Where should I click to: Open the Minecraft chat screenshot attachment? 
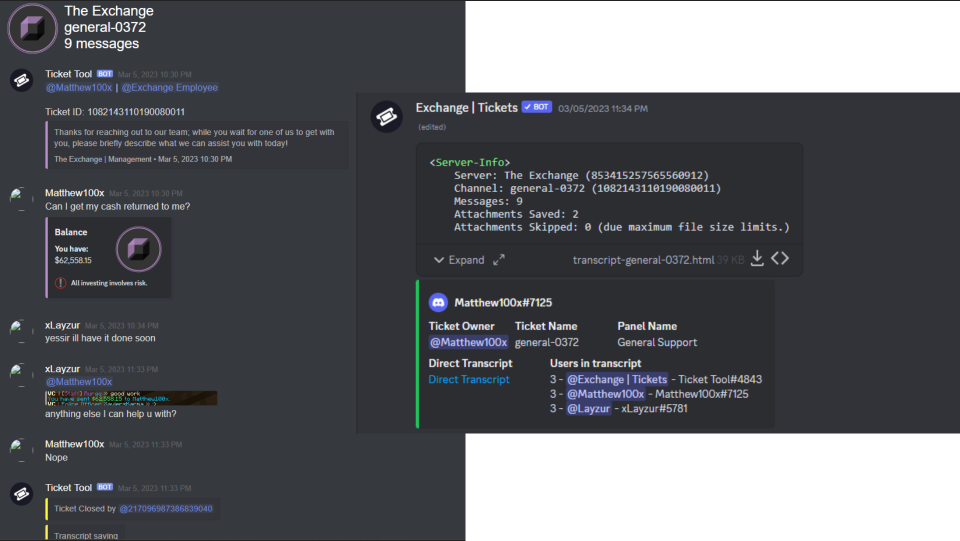pyautogui.click(x=131, y=398)
